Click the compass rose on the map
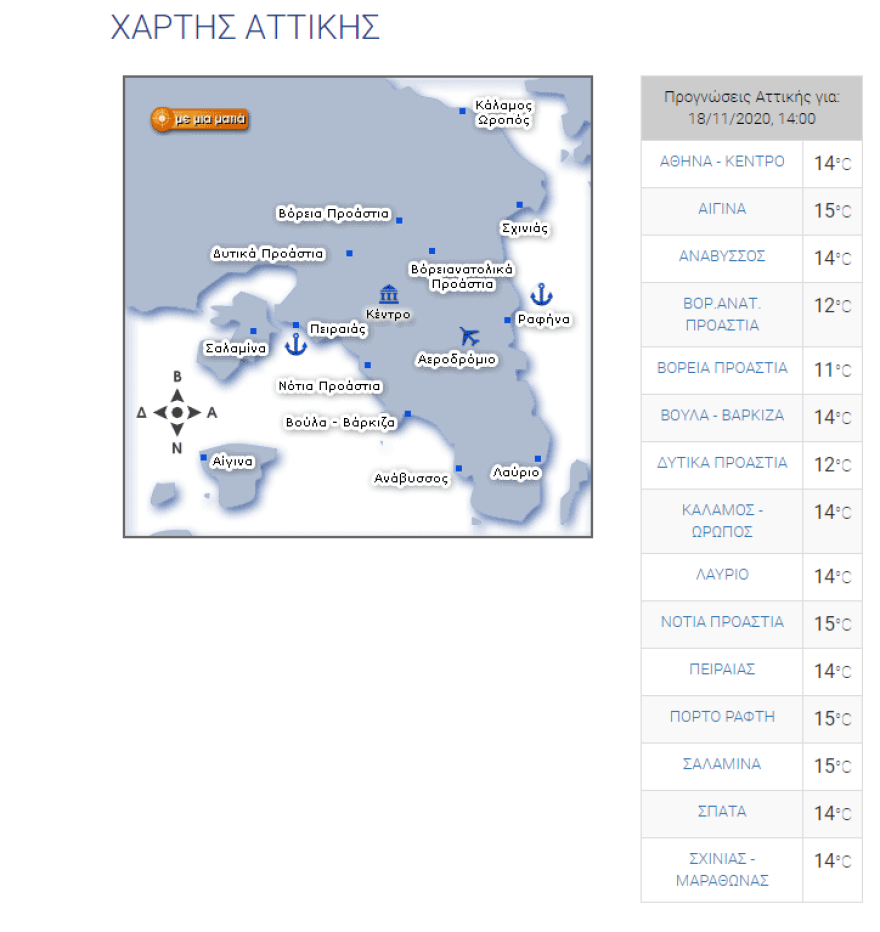 pos(177,412)
